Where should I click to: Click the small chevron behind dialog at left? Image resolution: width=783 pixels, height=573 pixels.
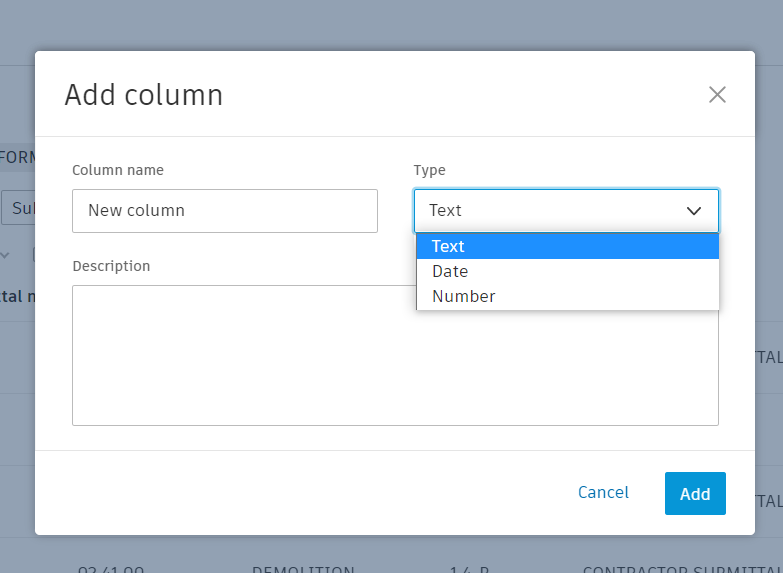pos(5,255)
